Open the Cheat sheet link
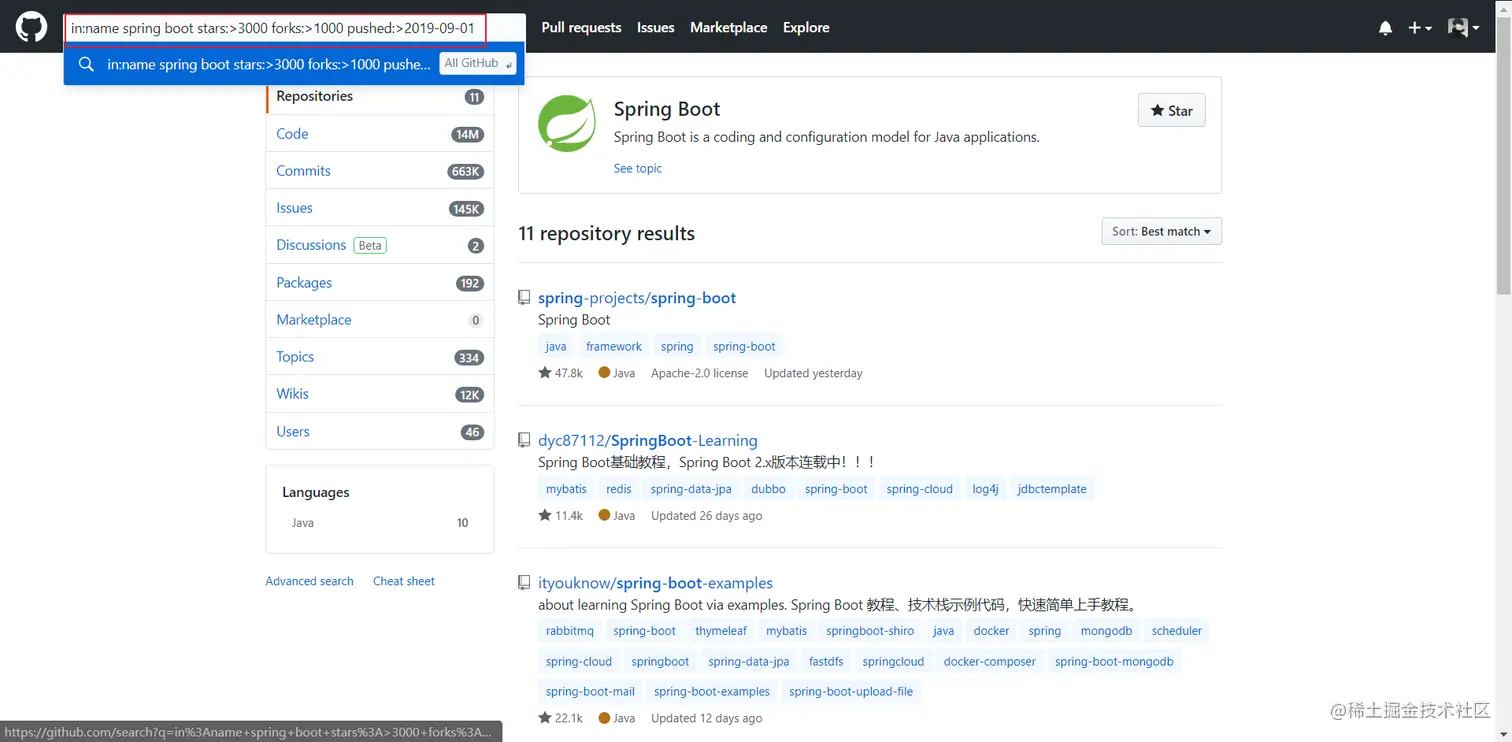 click(404, 581)
